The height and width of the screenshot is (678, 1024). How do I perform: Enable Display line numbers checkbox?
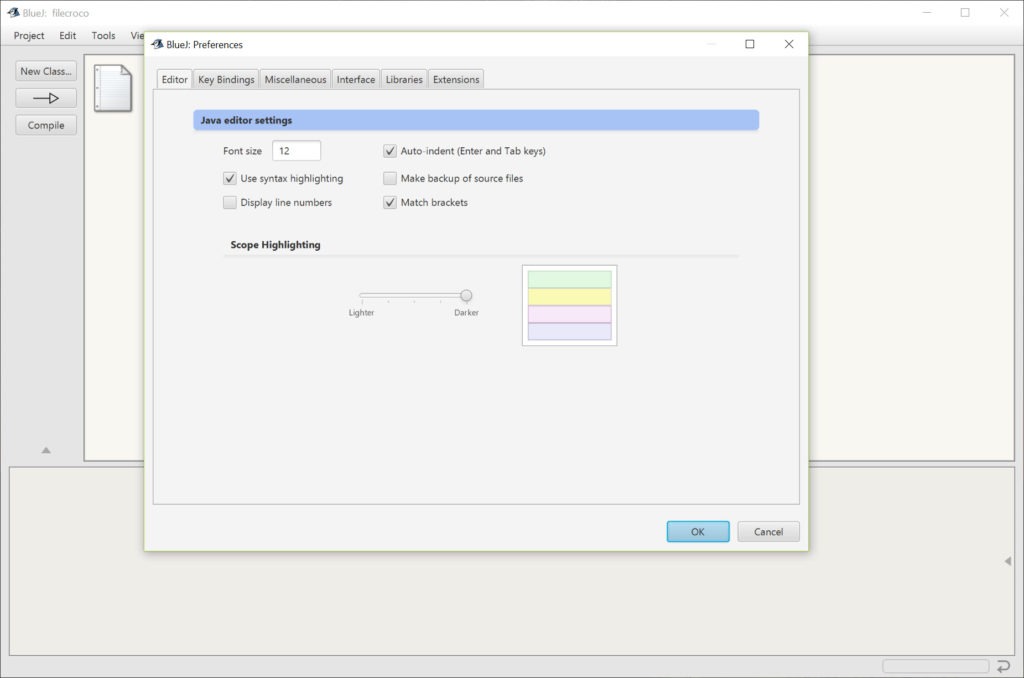point(230,202)
